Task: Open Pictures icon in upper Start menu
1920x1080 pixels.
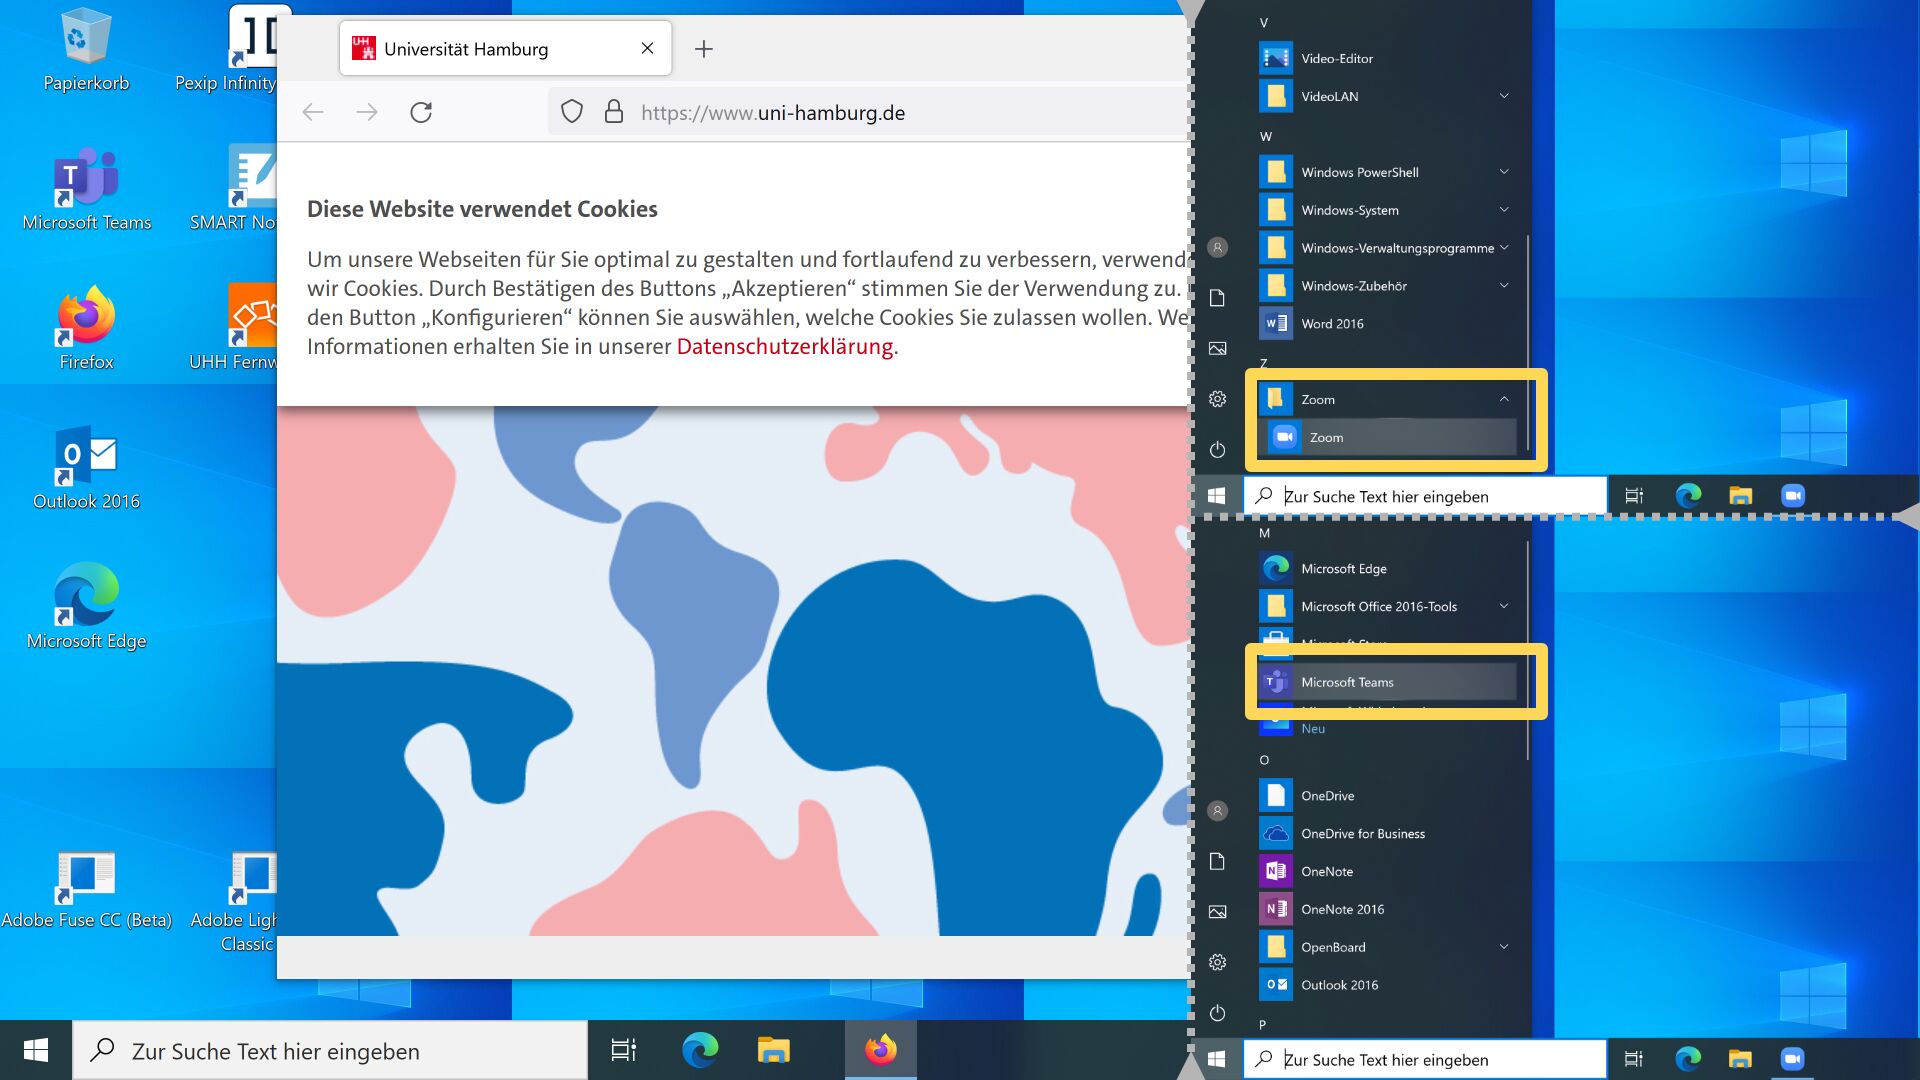Action: coord(1217,348)
